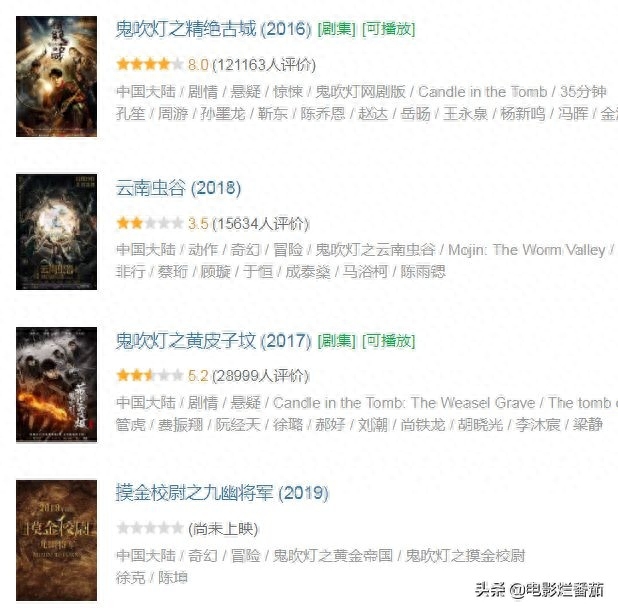Click the star rating icons for 精绝古城
Image resolution: width=618 pixels, height=612 pixels.
coord(150,64)
